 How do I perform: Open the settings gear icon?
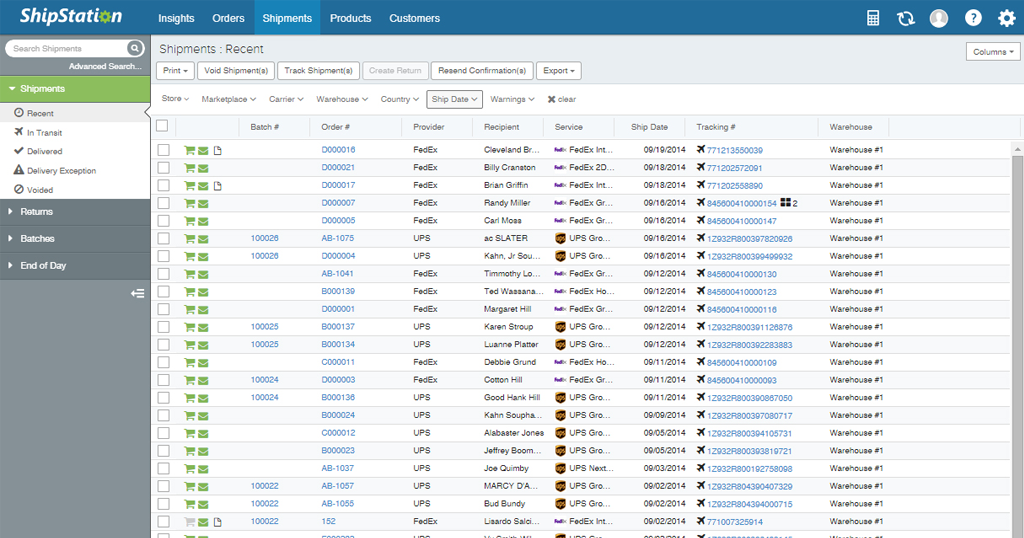coord(1006,18)
